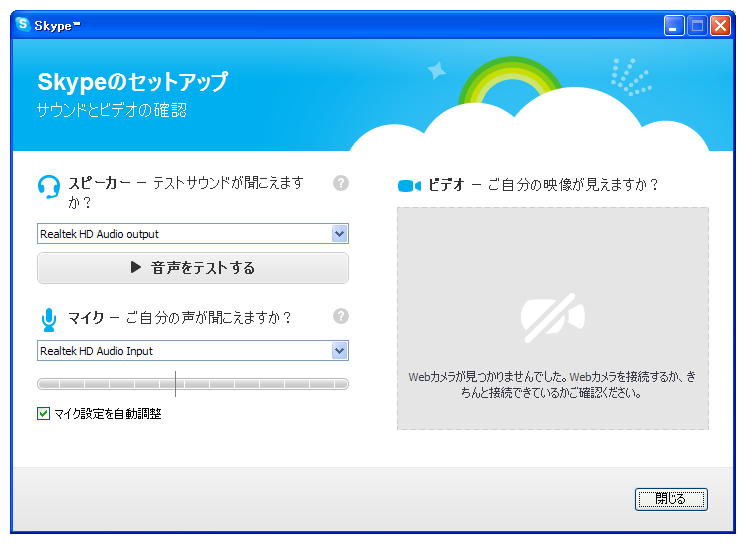Click the microphone level slider bar
Screen dimensions: 746x544
[x=192, y=384]
